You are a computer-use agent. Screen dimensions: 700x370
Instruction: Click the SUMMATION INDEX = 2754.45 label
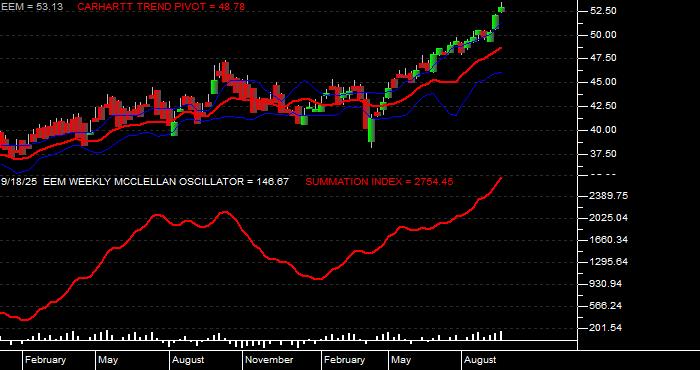pos(379,182)
